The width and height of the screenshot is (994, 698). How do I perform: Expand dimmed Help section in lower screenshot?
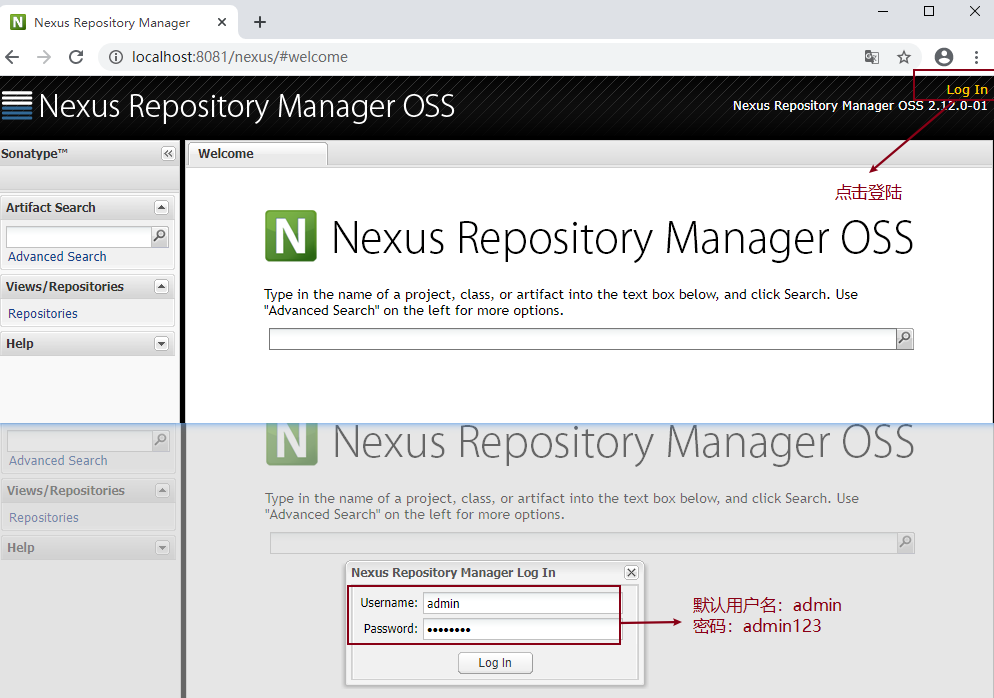point(162,548)
